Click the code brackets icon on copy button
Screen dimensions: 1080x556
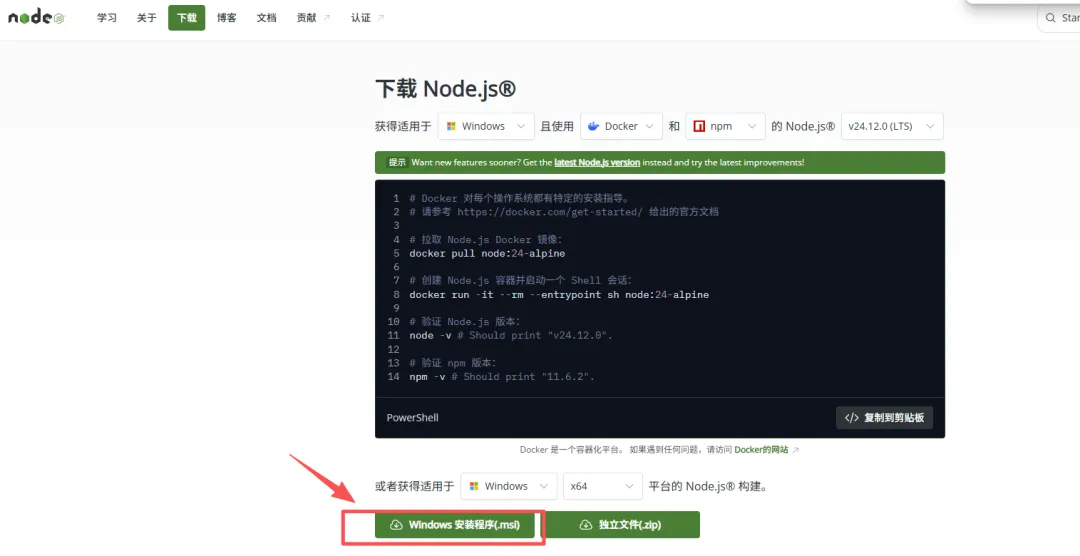coord(851,418)
